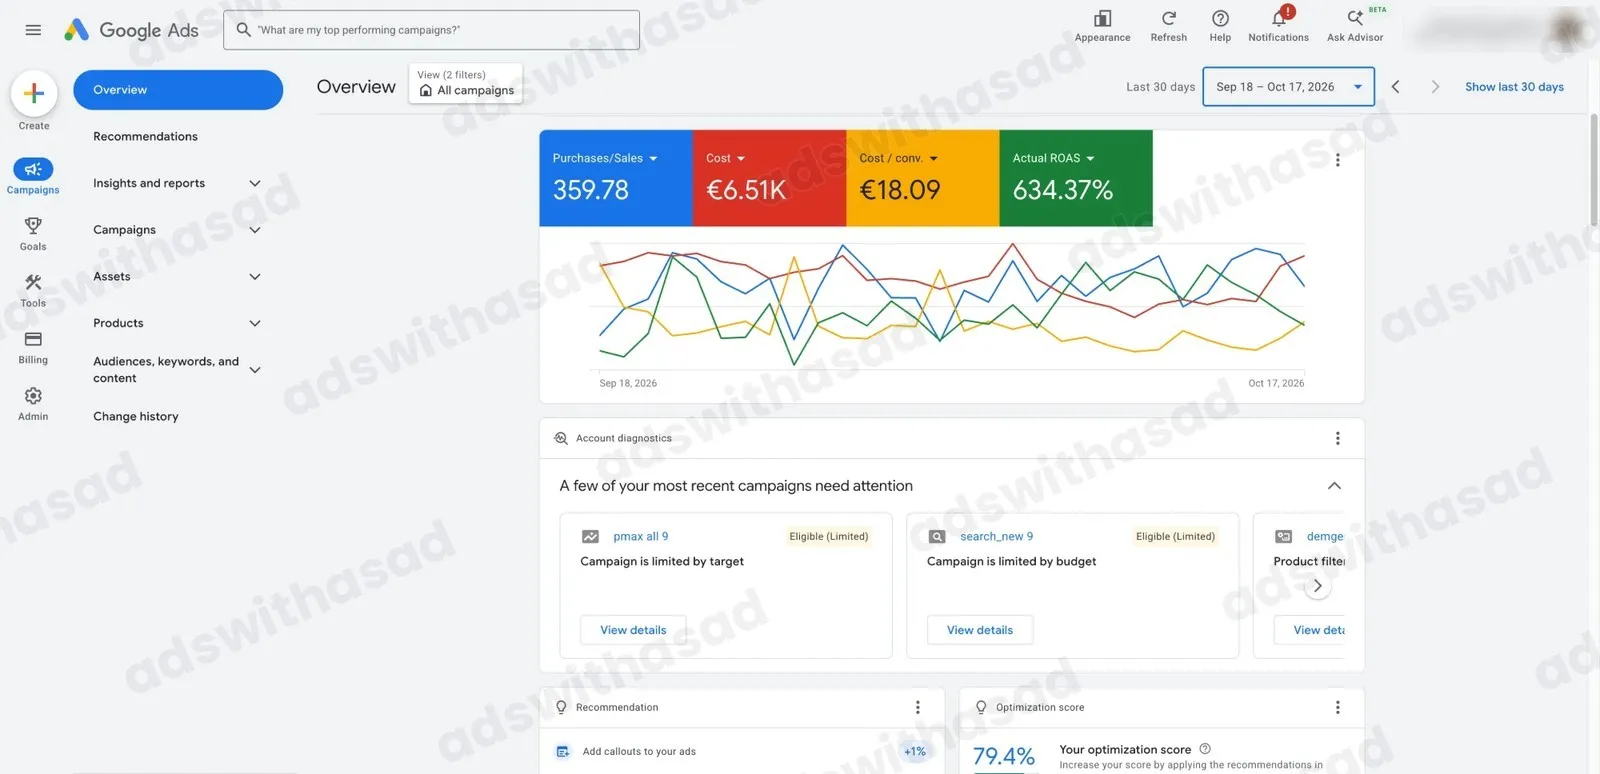Open the Billing card section
Screen dimensions: 1600x774
(33, 347)
